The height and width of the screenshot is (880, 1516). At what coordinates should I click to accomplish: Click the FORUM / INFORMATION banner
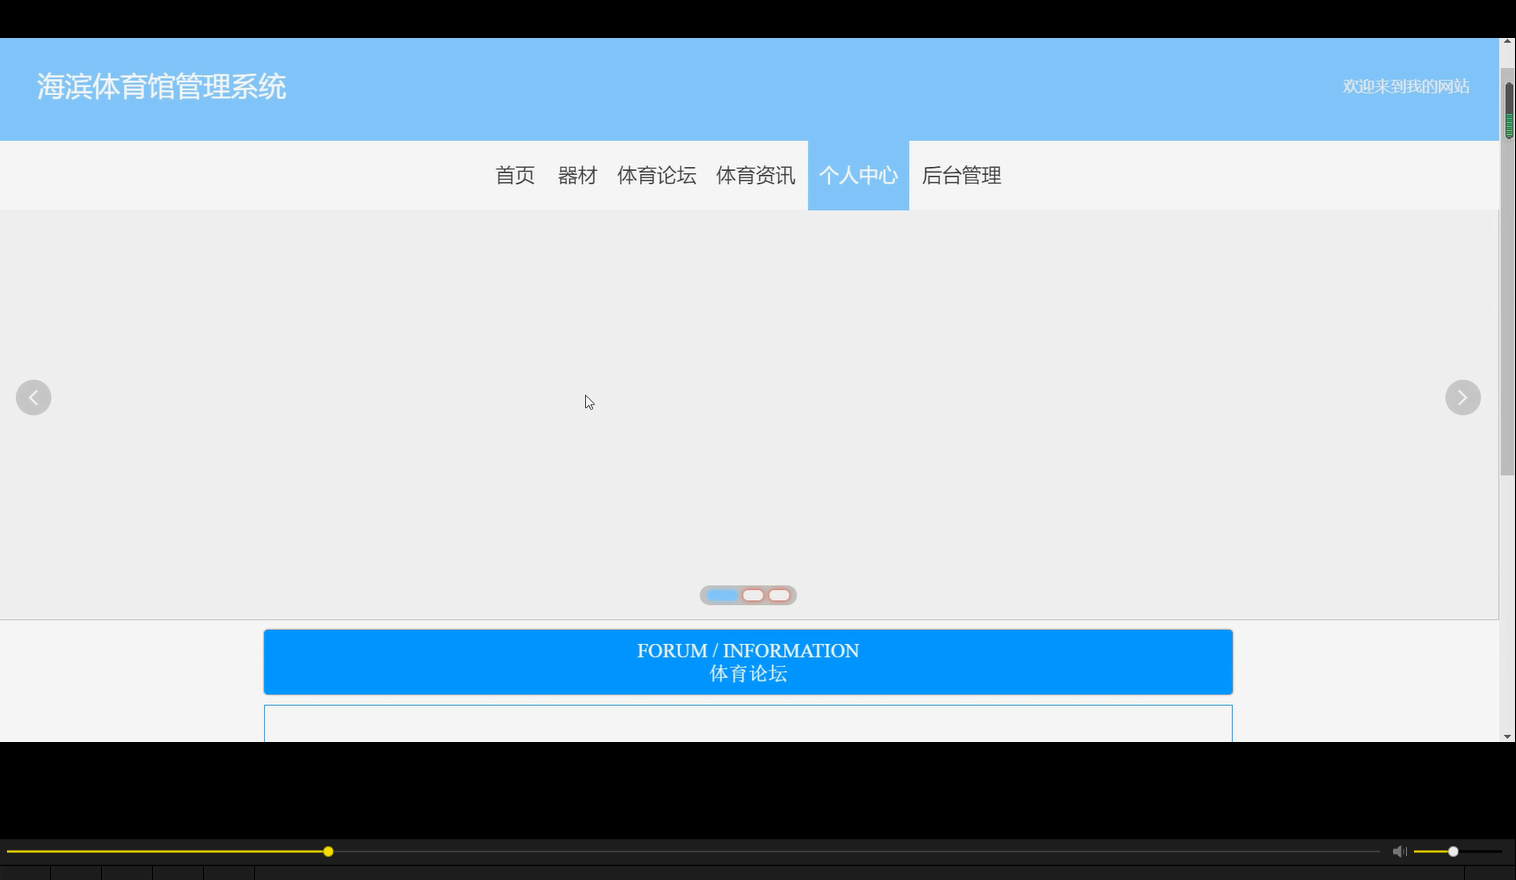click(748, 661)
